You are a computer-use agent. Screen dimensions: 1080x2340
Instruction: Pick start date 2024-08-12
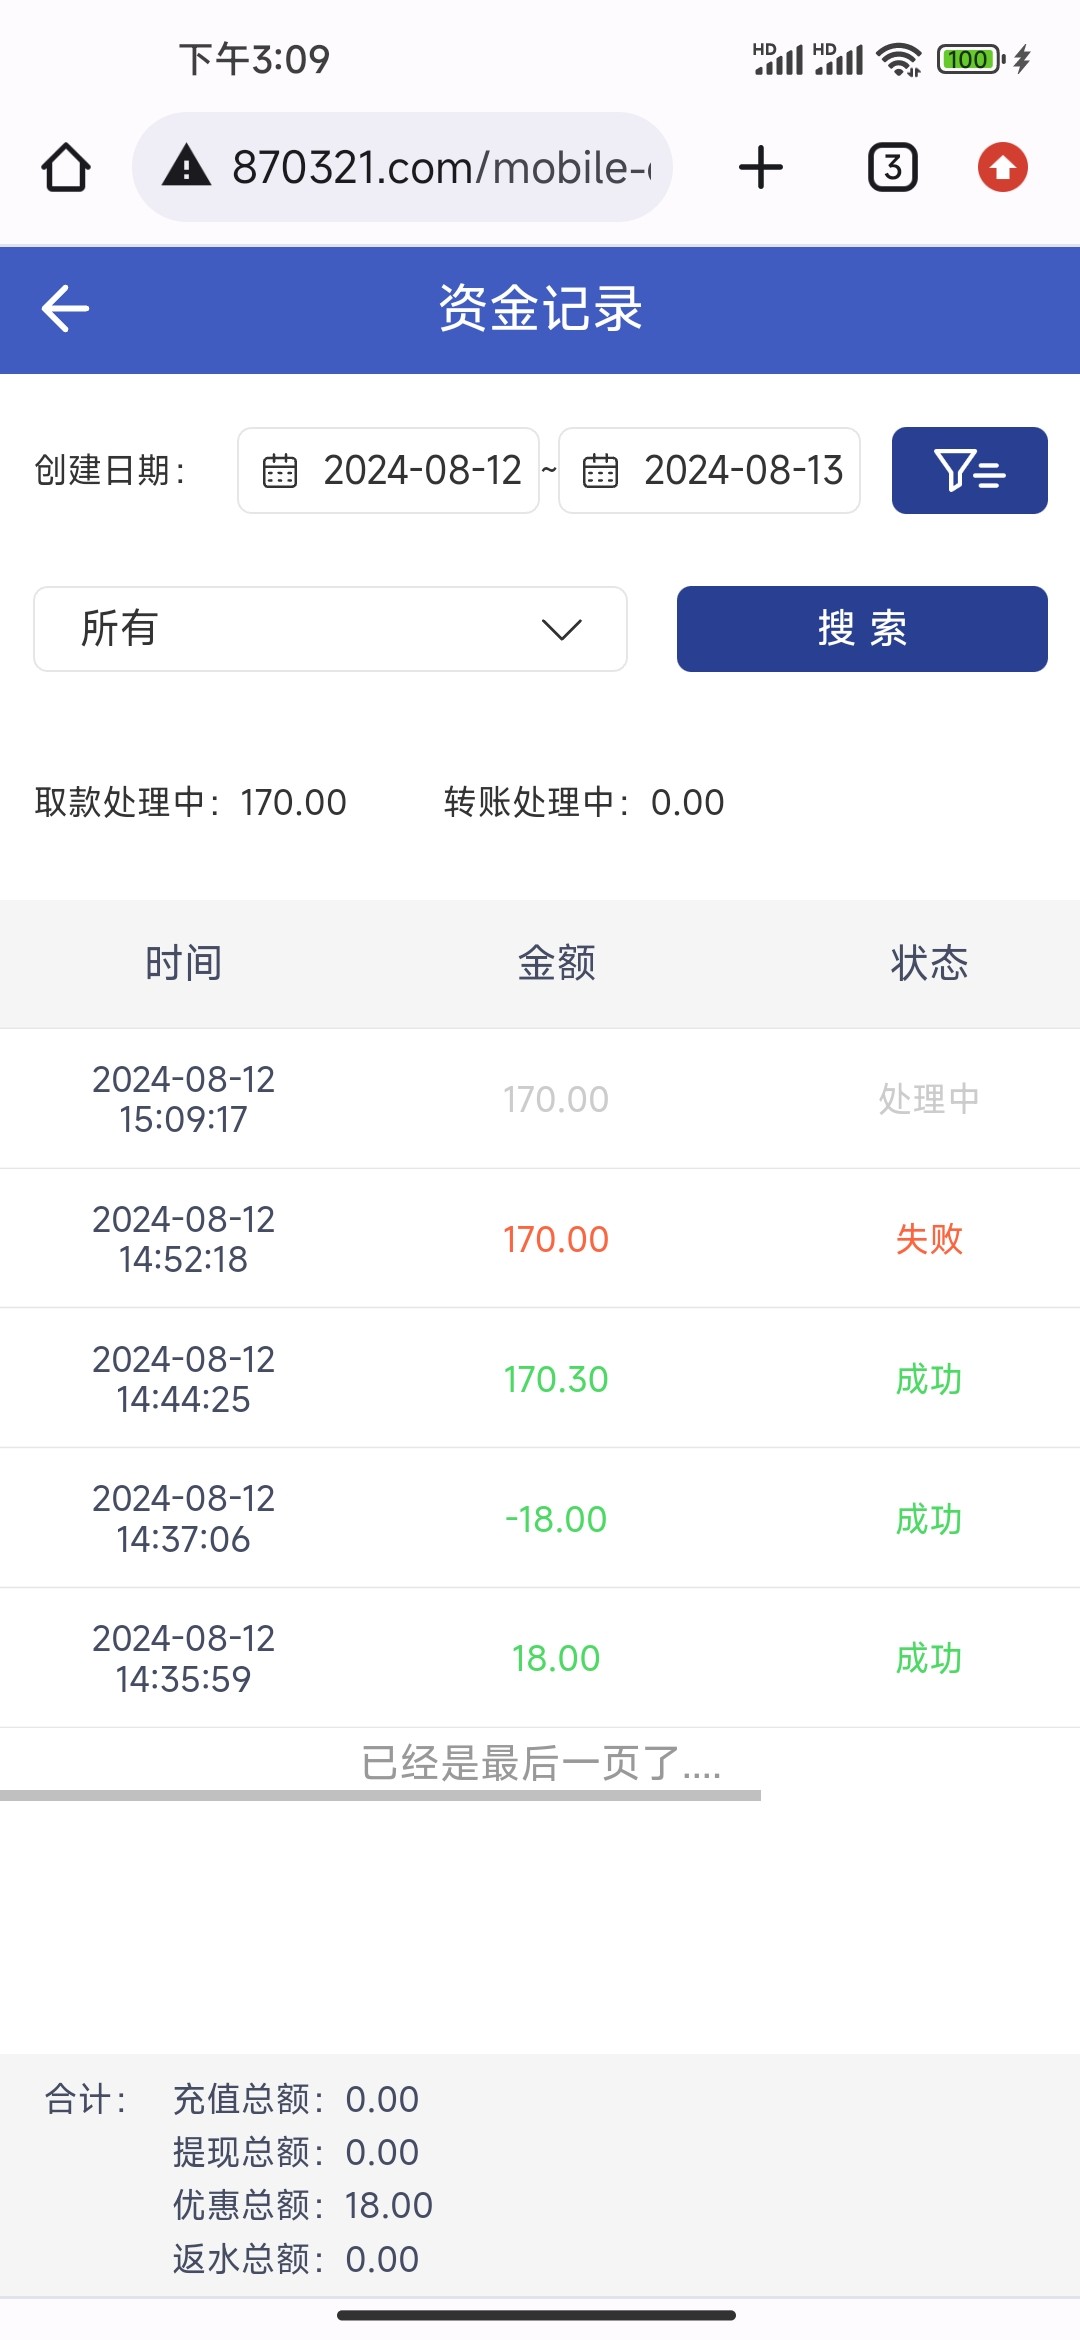422,471
